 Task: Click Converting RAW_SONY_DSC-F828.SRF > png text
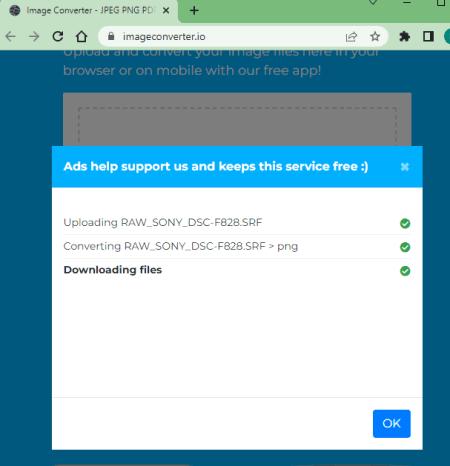click(181, 246)
